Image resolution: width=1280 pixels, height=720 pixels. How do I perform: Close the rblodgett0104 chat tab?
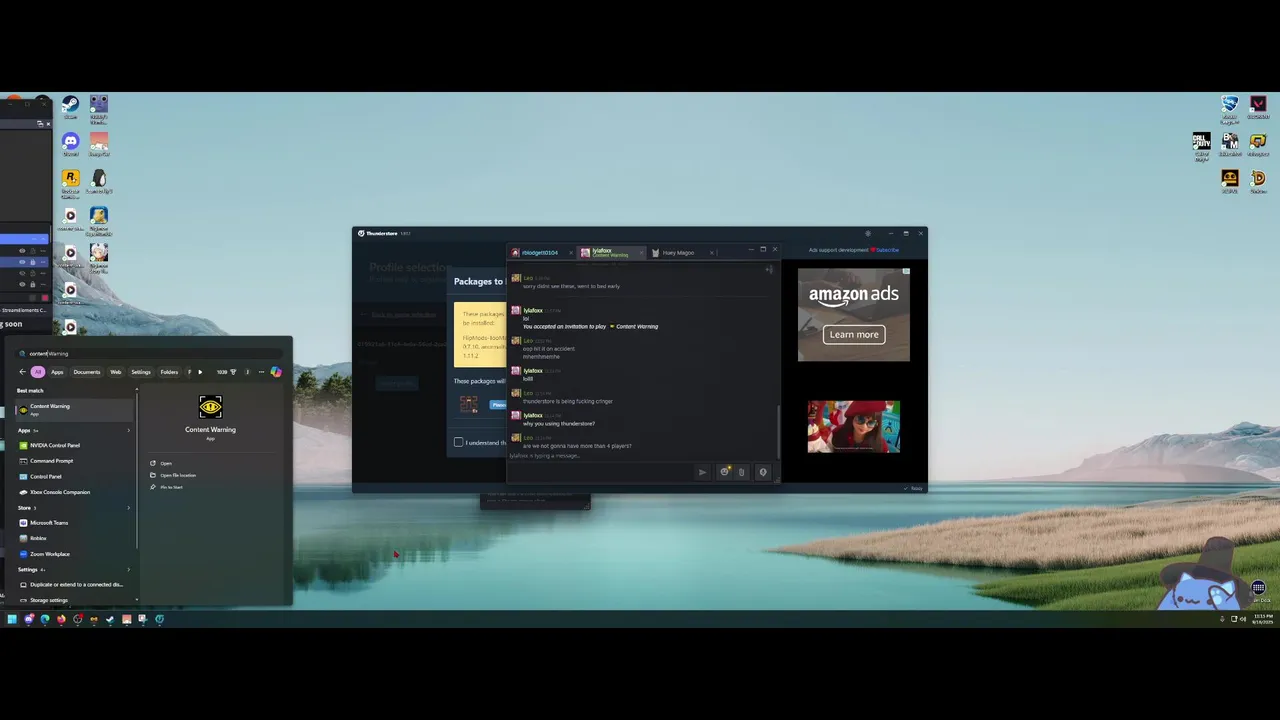[572, 253]
